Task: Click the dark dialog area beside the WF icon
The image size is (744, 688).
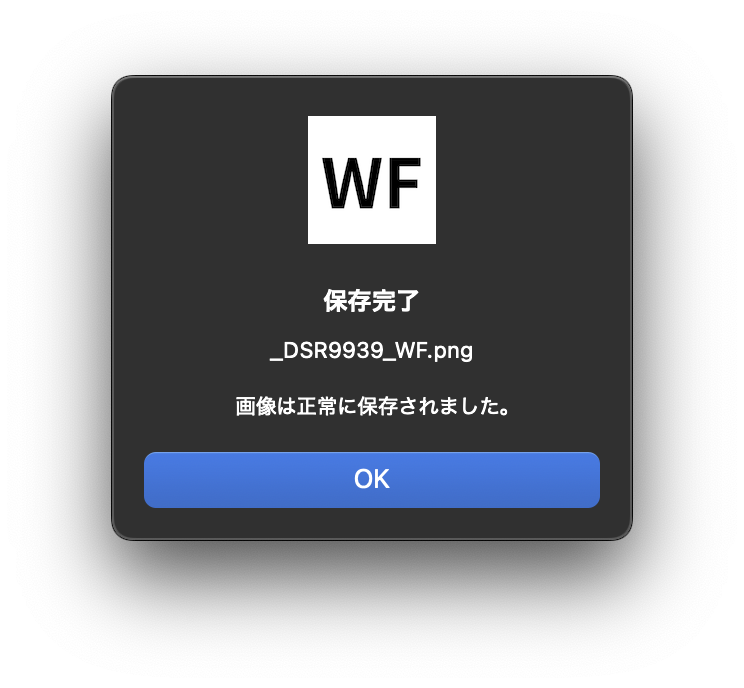Action: [214, 180]
